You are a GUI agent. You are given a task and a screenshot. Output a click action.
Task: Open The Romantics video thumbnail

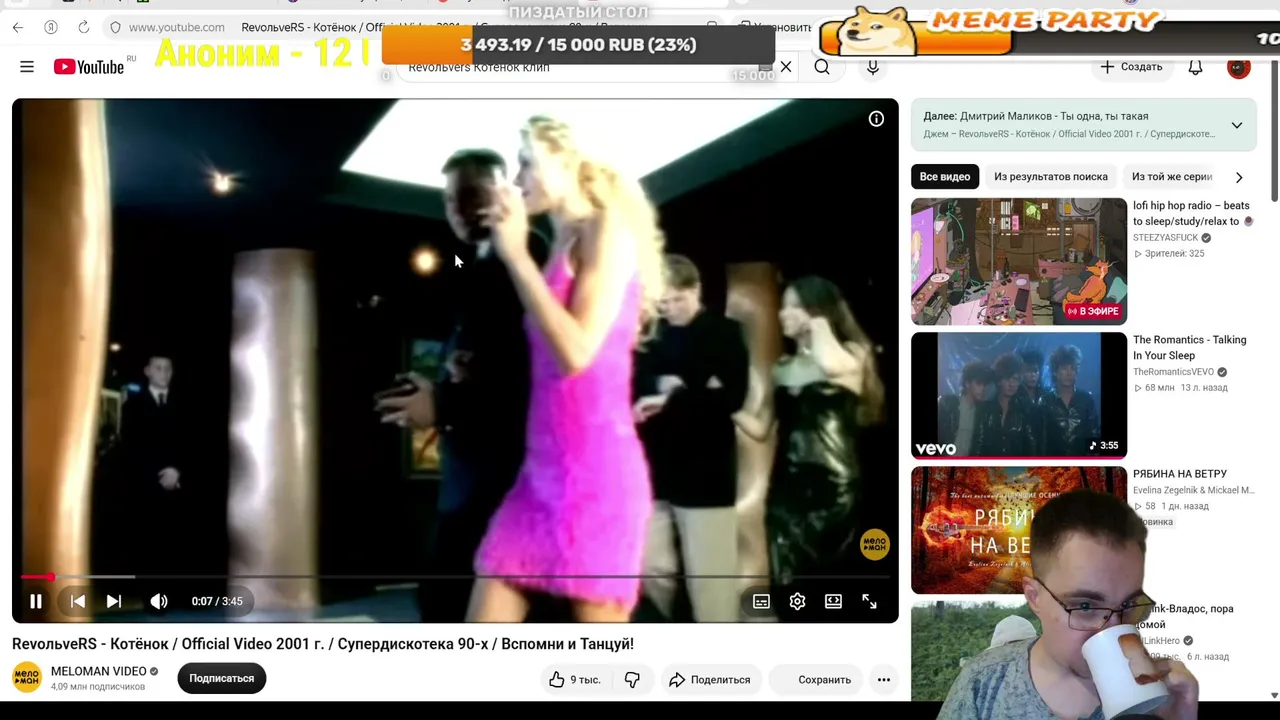(1019, 396)
